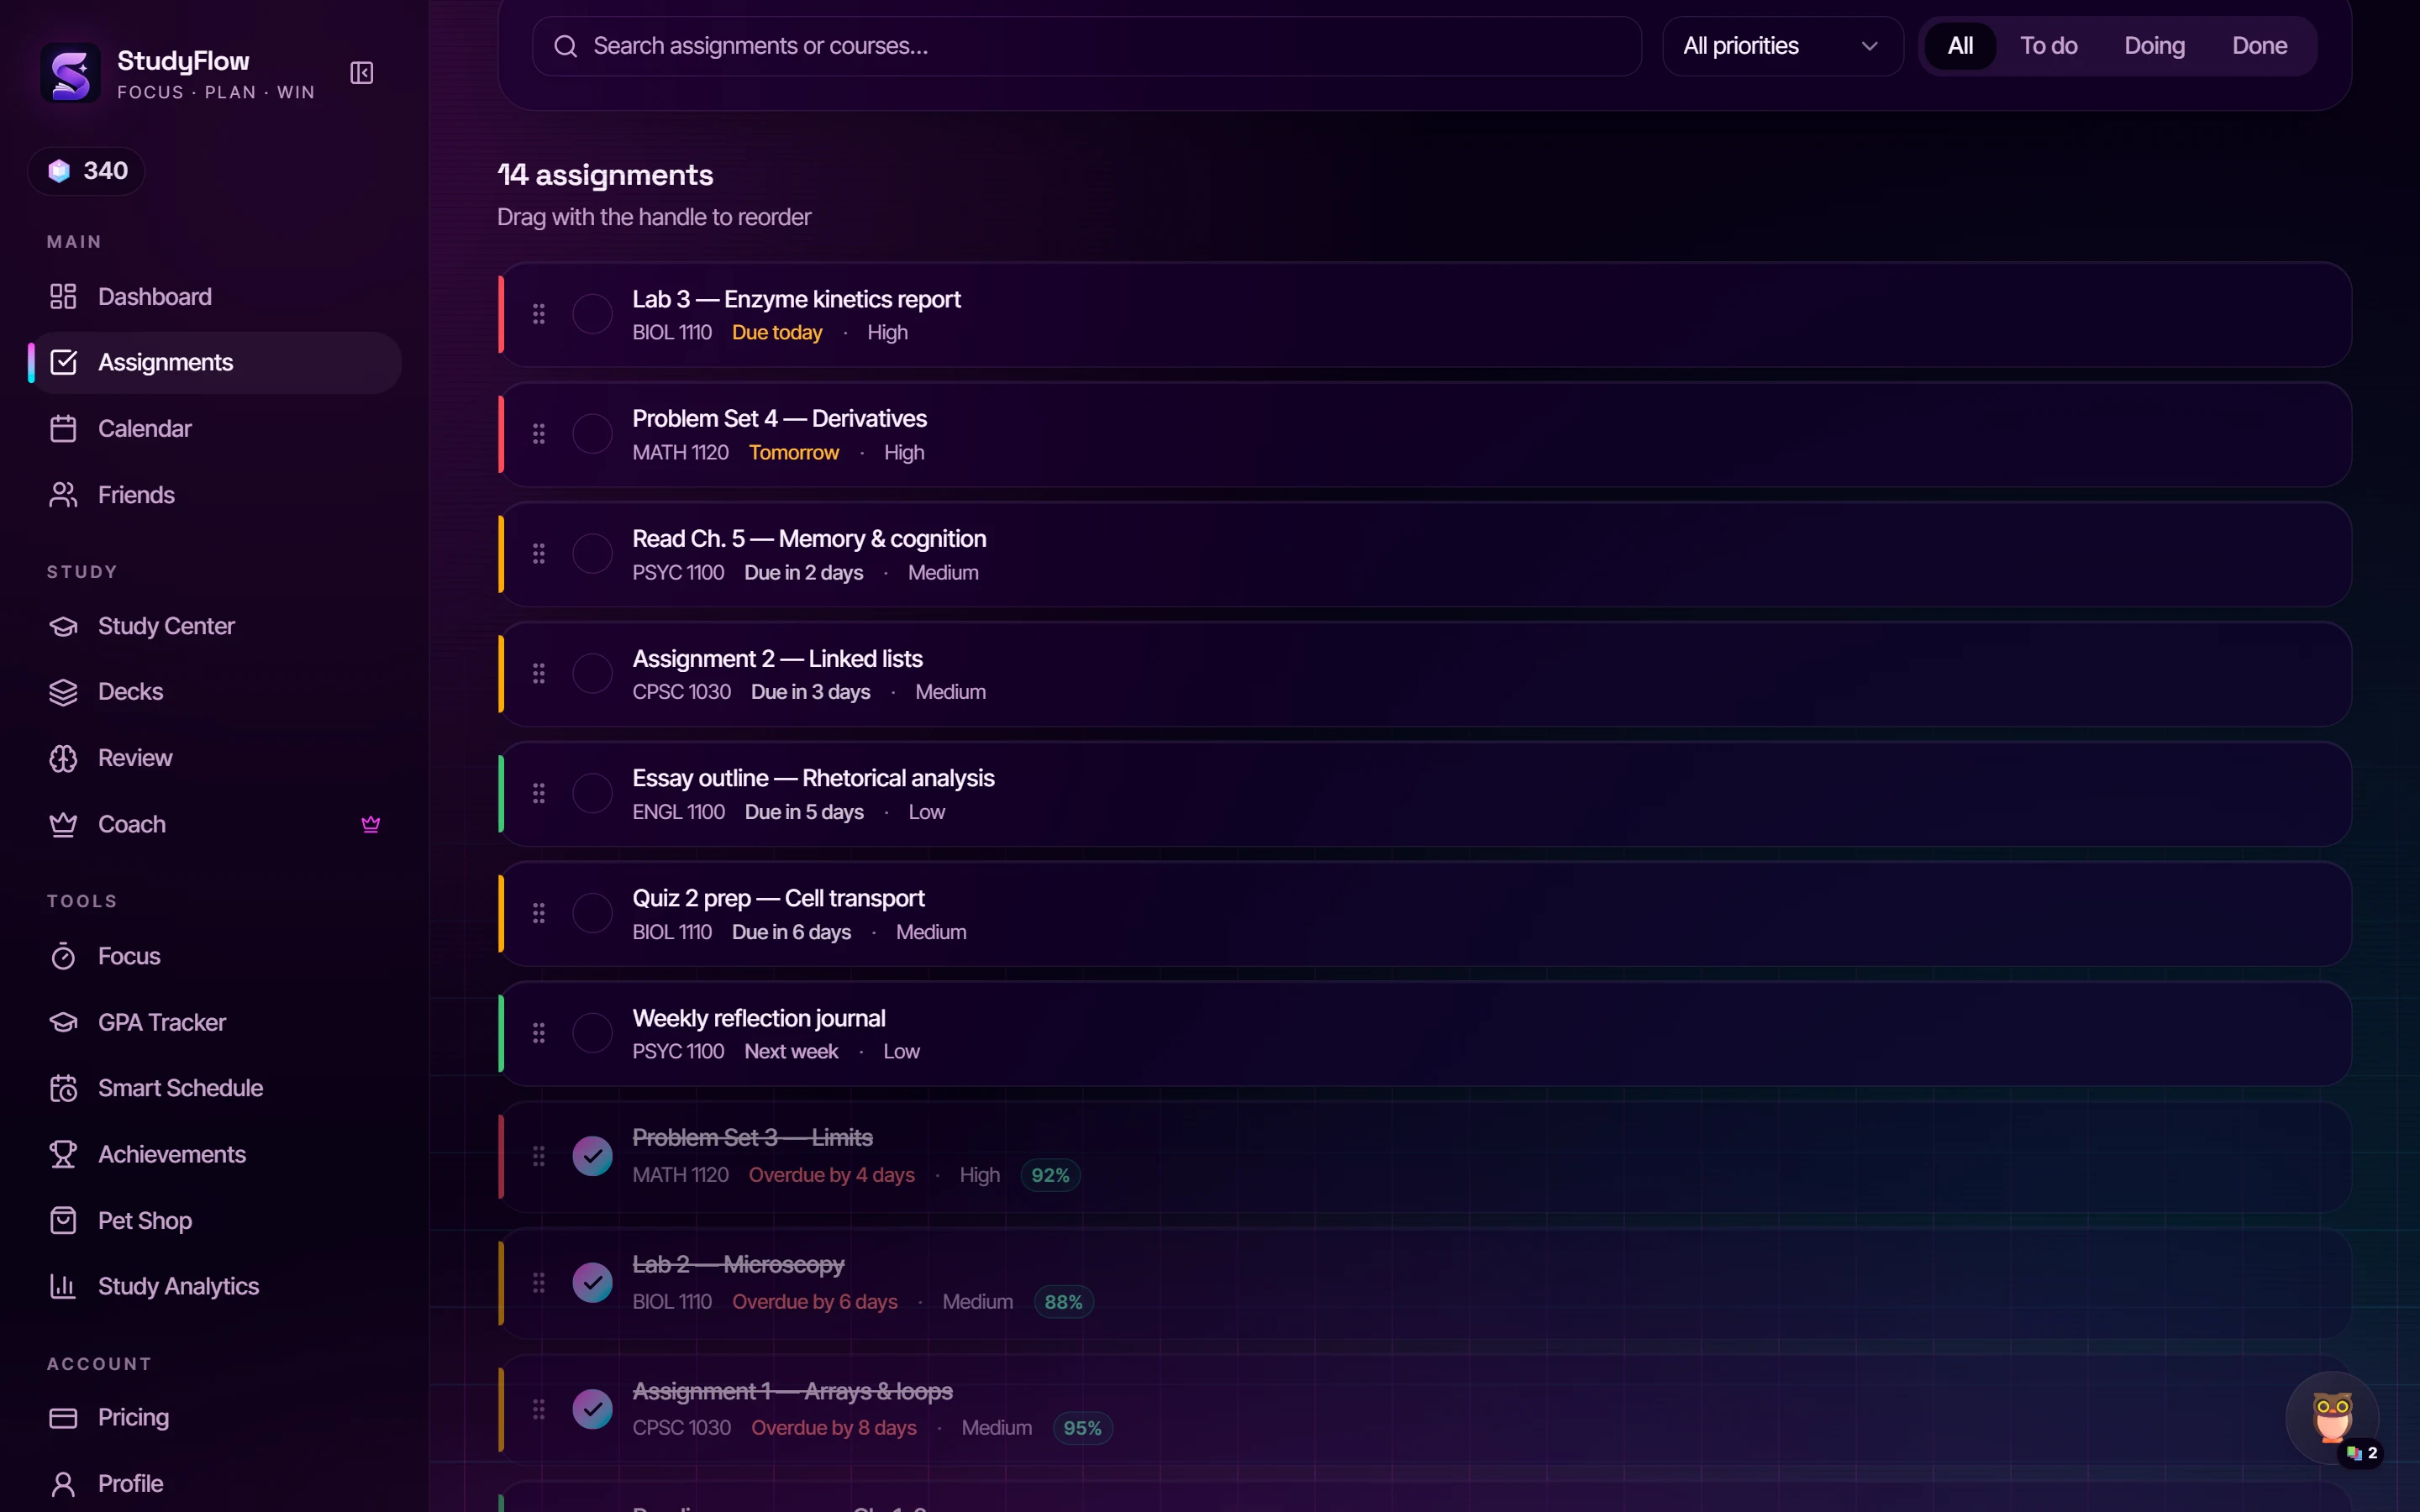The height and width of the screenshot is (1512, 2420).
Task: Click the 92% score badge
Action: point(1050,1175)
